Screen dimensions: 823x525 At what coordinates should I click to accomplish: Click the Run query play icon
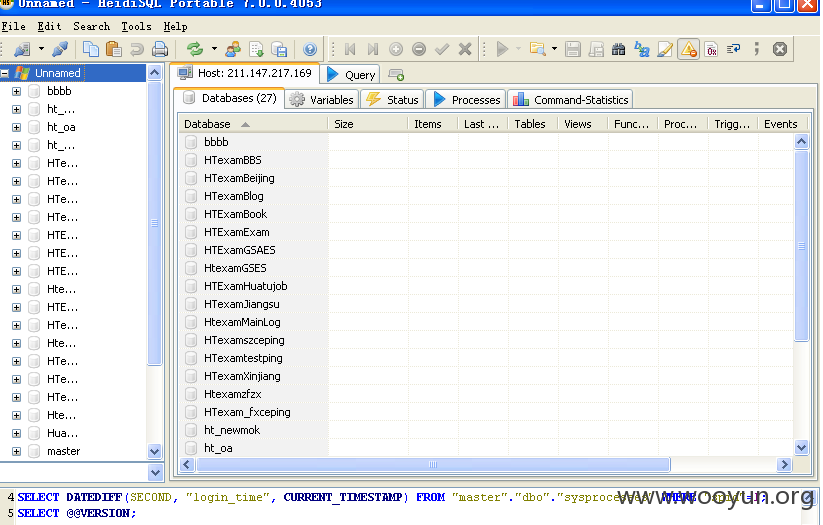coord(502,49)
